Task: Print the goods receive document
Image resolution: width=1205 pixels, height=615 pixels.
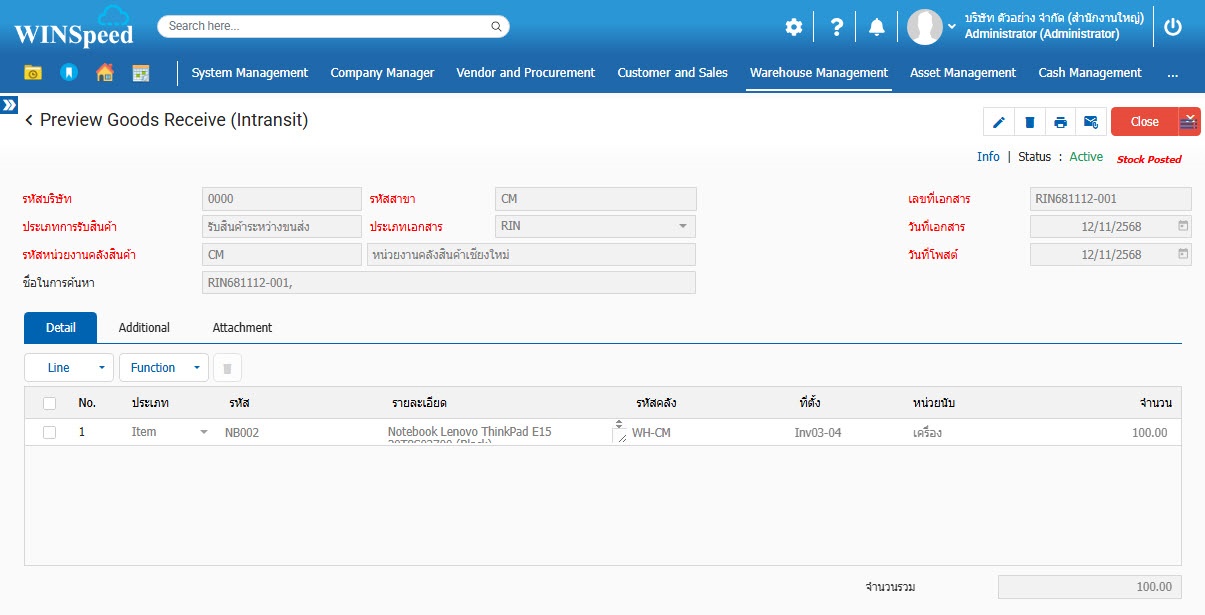Action: 1060,122
